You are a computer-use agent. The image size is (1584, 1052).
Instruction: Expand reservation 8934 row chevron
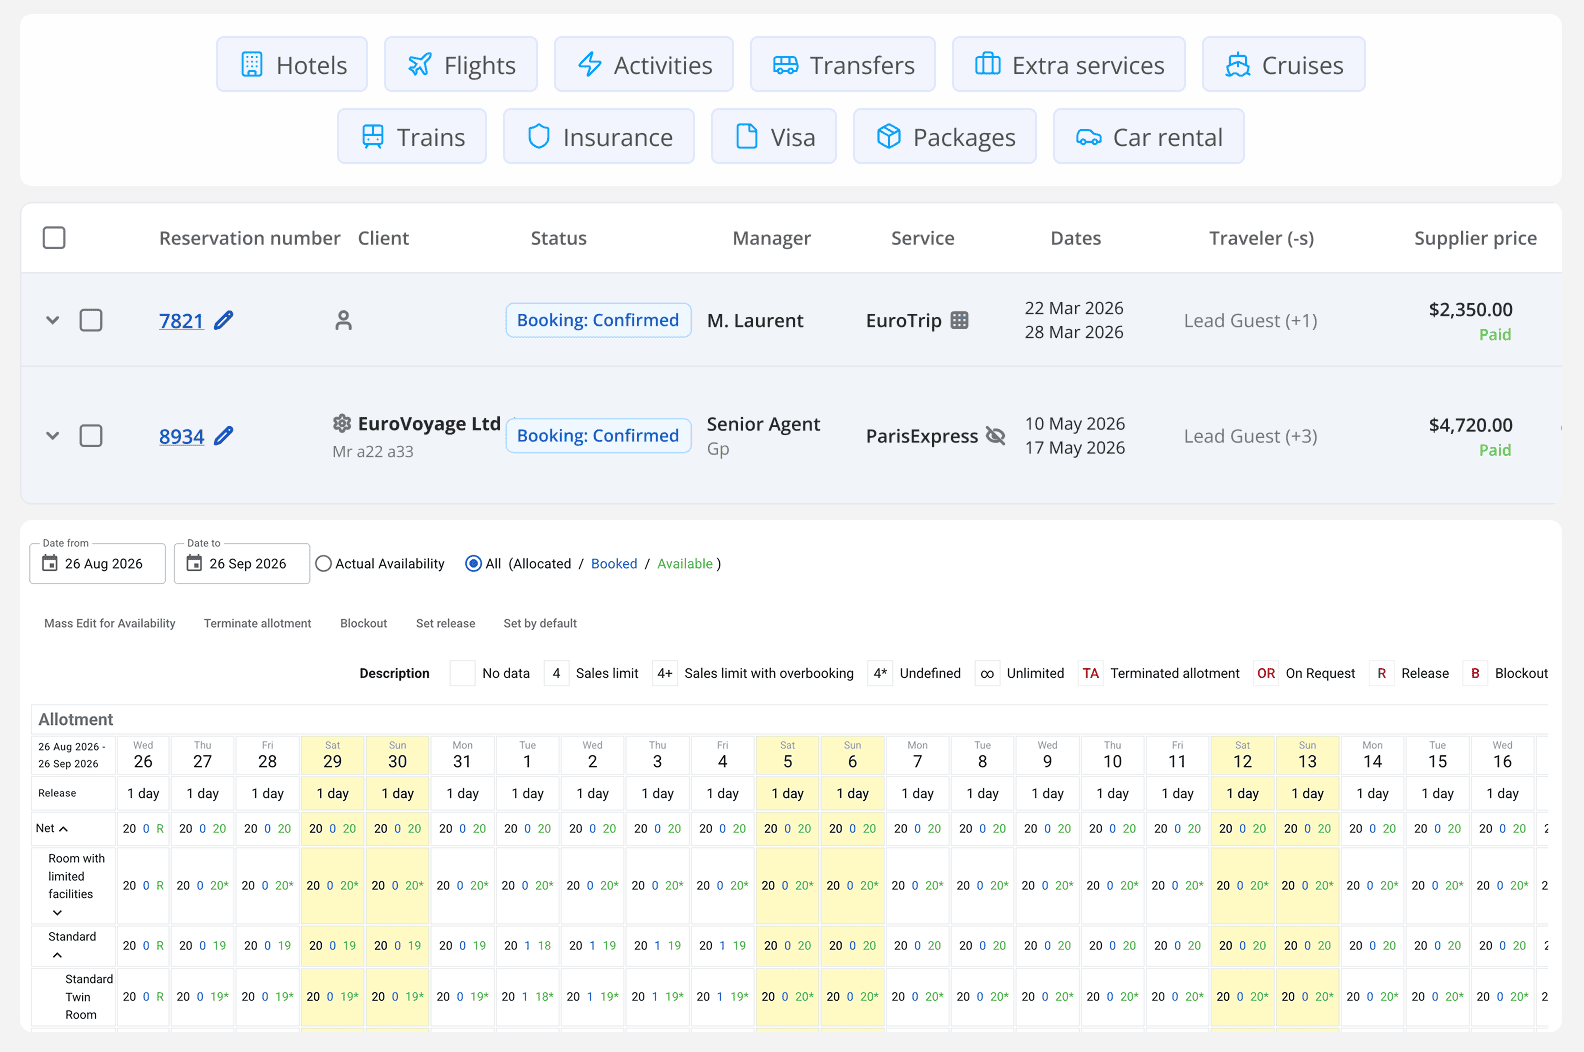[x=53, y=436]
